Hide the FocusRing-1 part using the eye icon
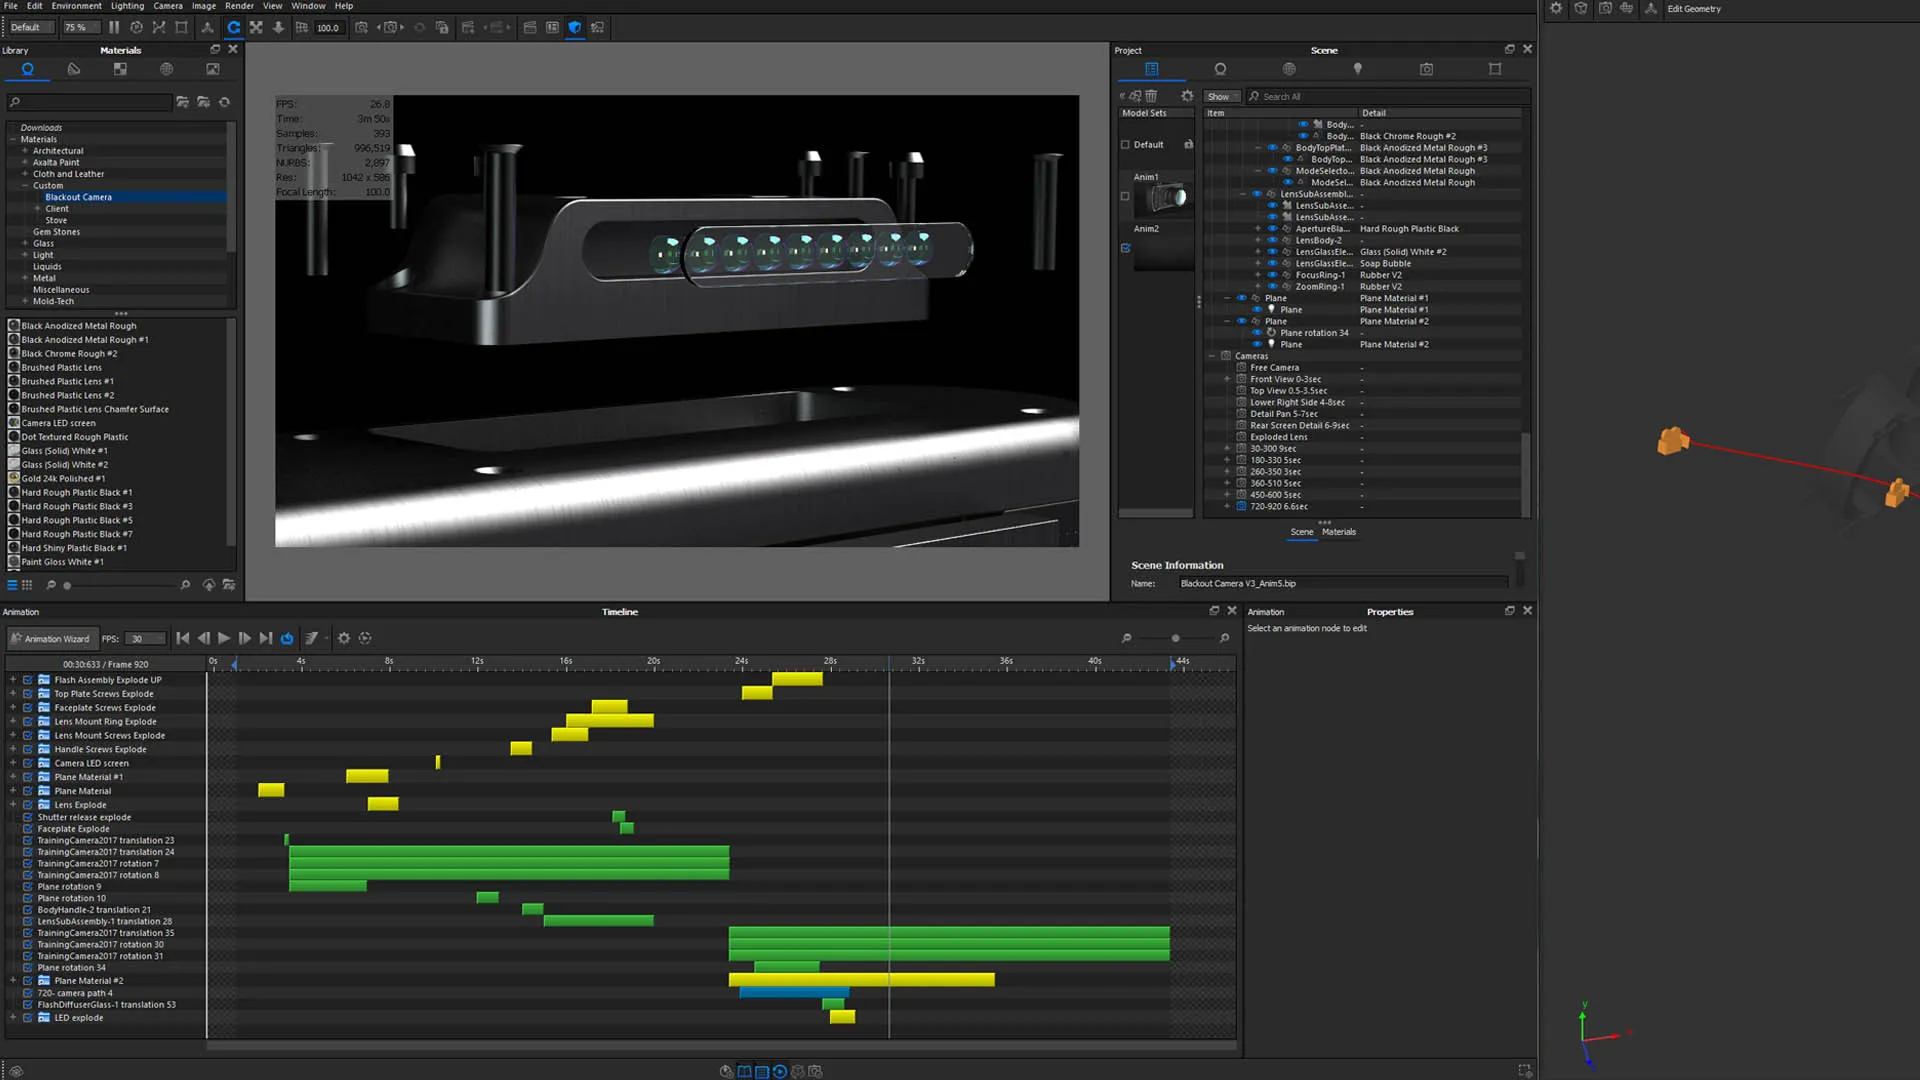 (x=1272, y=275)
